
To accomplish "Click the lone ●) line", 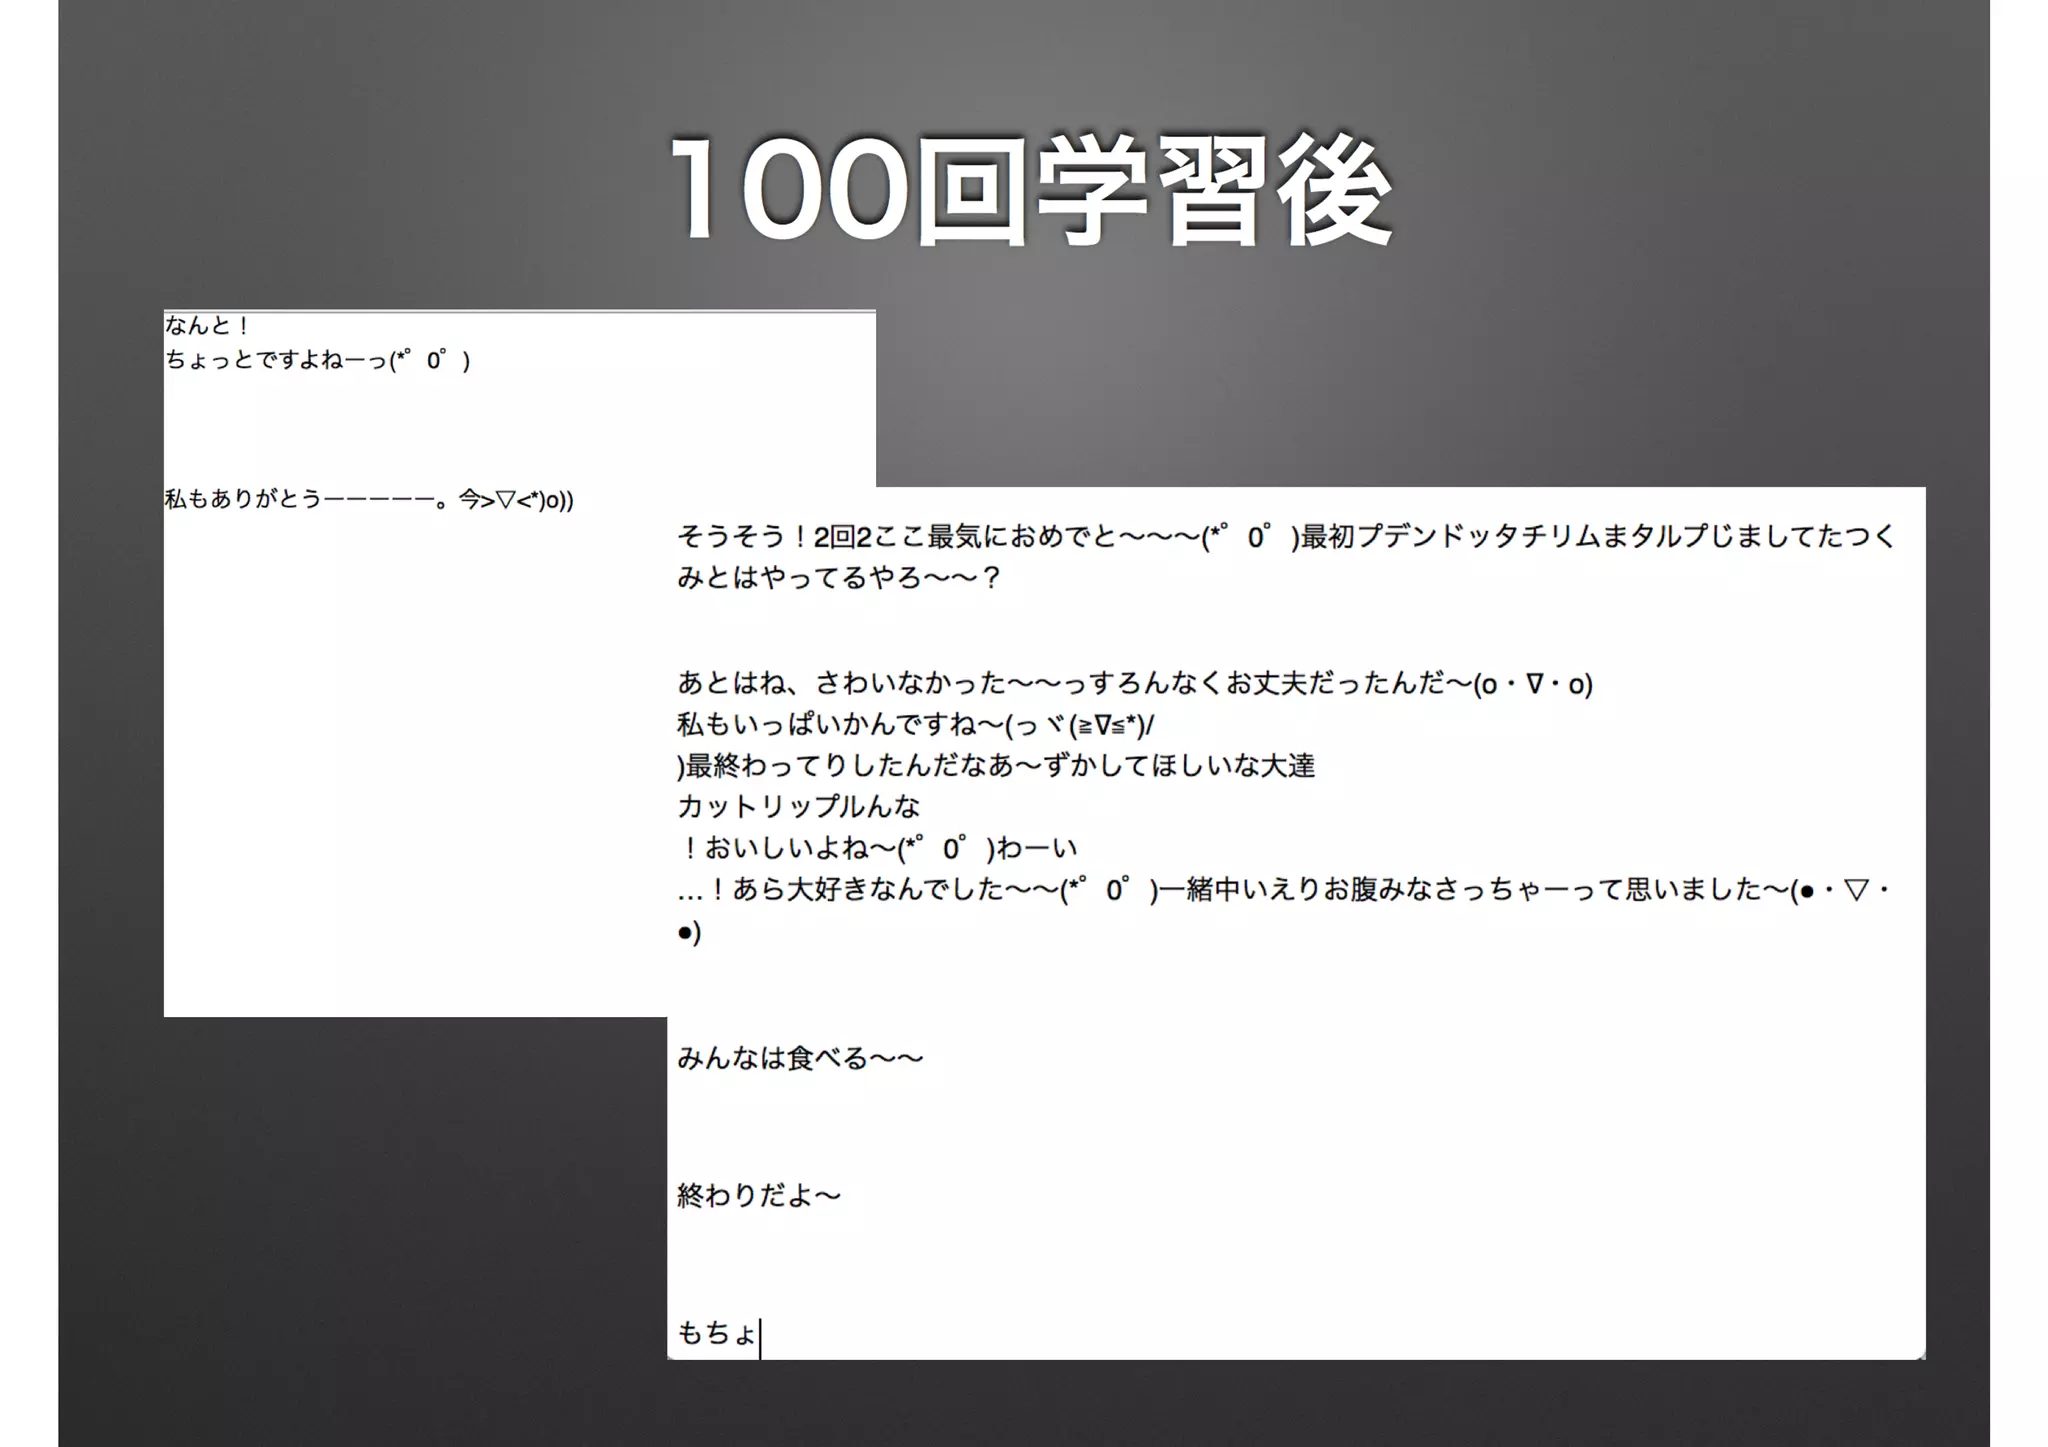I will point(689,932).
